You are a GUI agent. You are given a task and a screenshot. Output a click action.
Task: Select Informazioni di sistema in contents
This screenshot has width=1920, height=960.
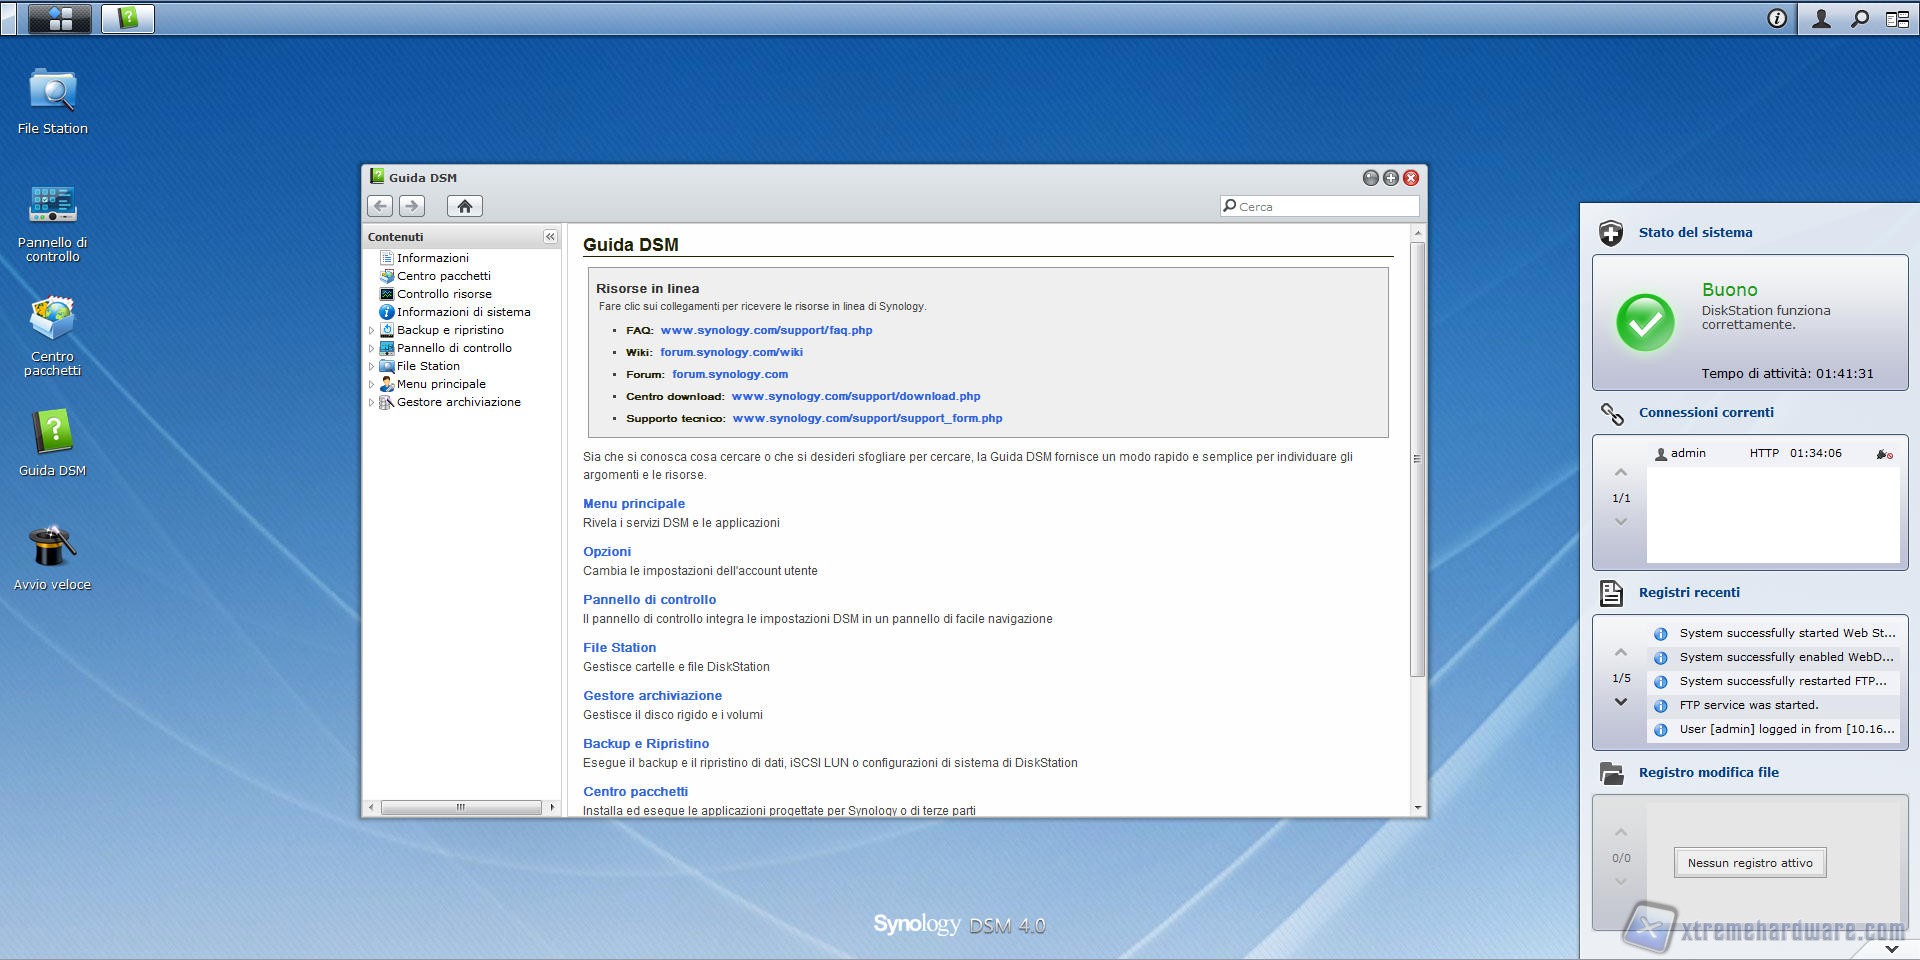[x=463, y=312]
